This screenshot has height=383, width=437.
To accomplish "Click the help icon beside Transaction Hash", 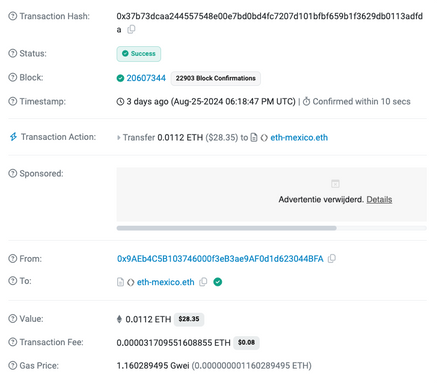I will click(x=12, y=16).
